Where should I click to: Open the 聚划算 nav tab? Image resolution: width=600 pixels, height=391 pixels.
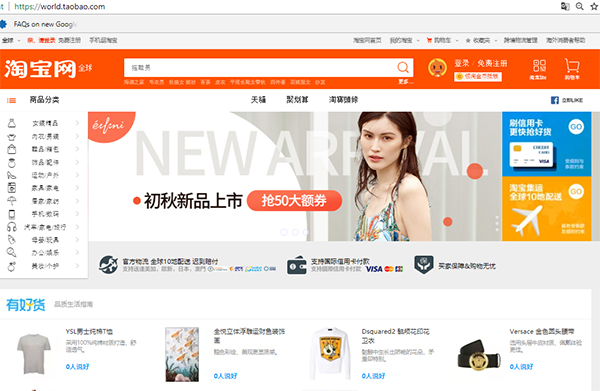tap(297, 100)
